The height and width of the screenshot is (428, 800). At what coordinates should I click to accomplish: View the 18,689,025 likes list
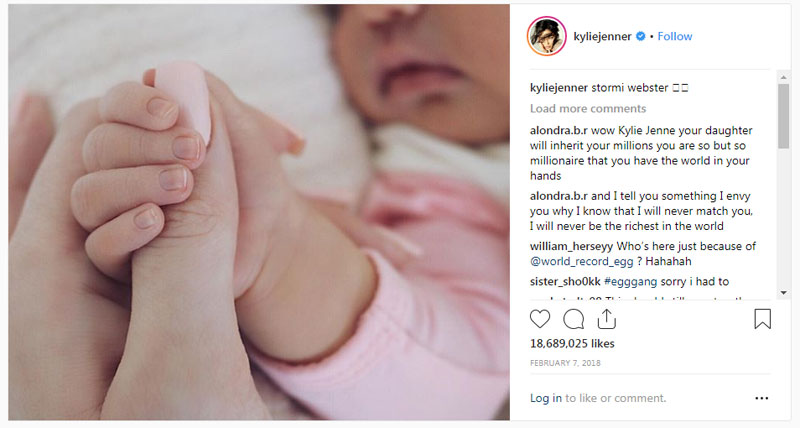572,343
